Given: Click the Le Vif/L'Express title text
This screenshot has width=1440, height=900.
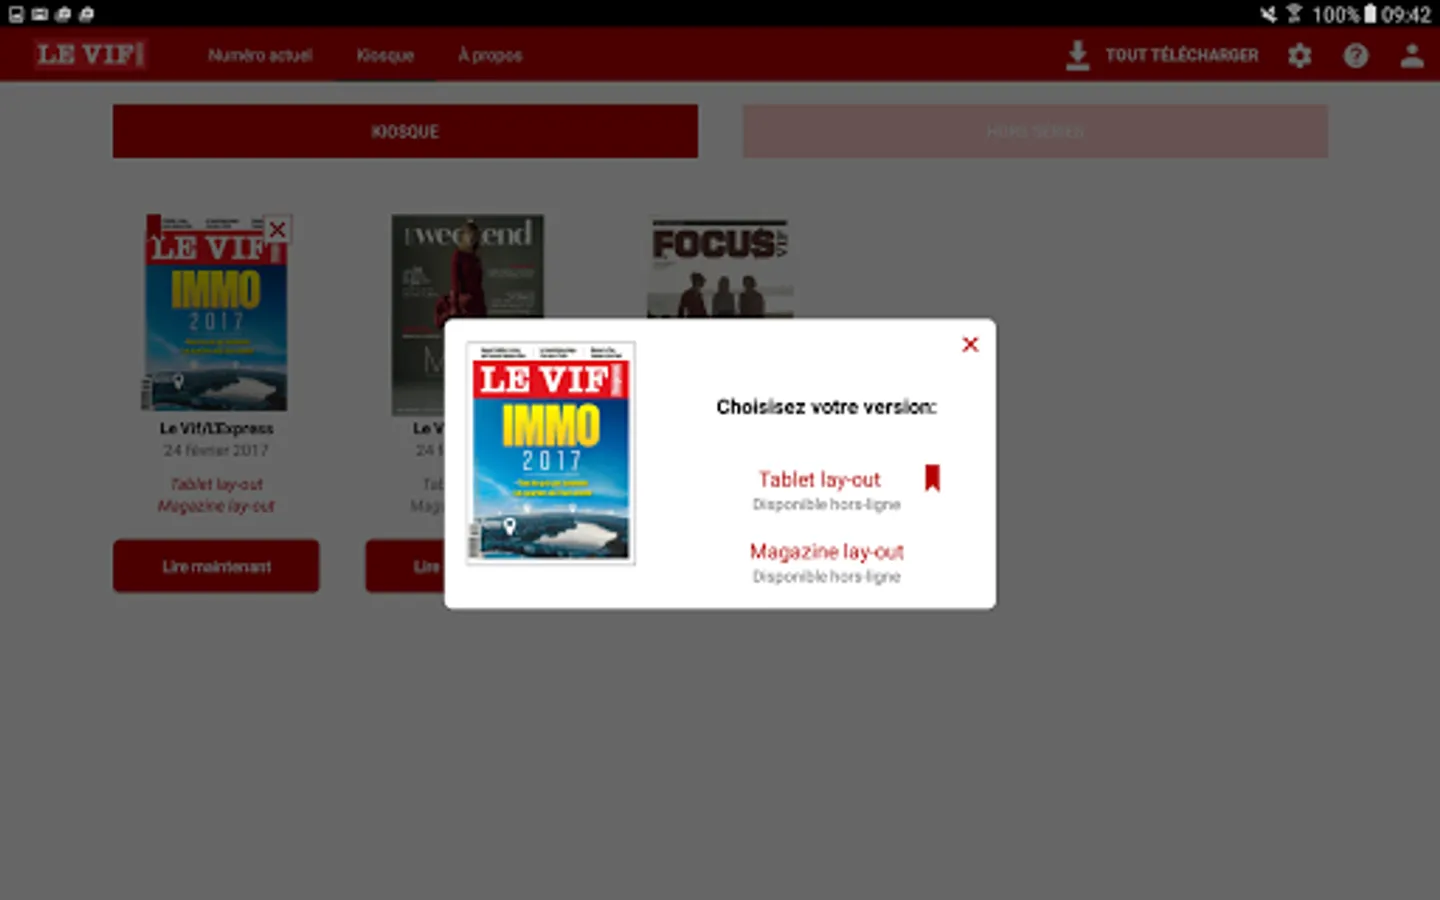Looking at the screenshot, I should 216,428.
